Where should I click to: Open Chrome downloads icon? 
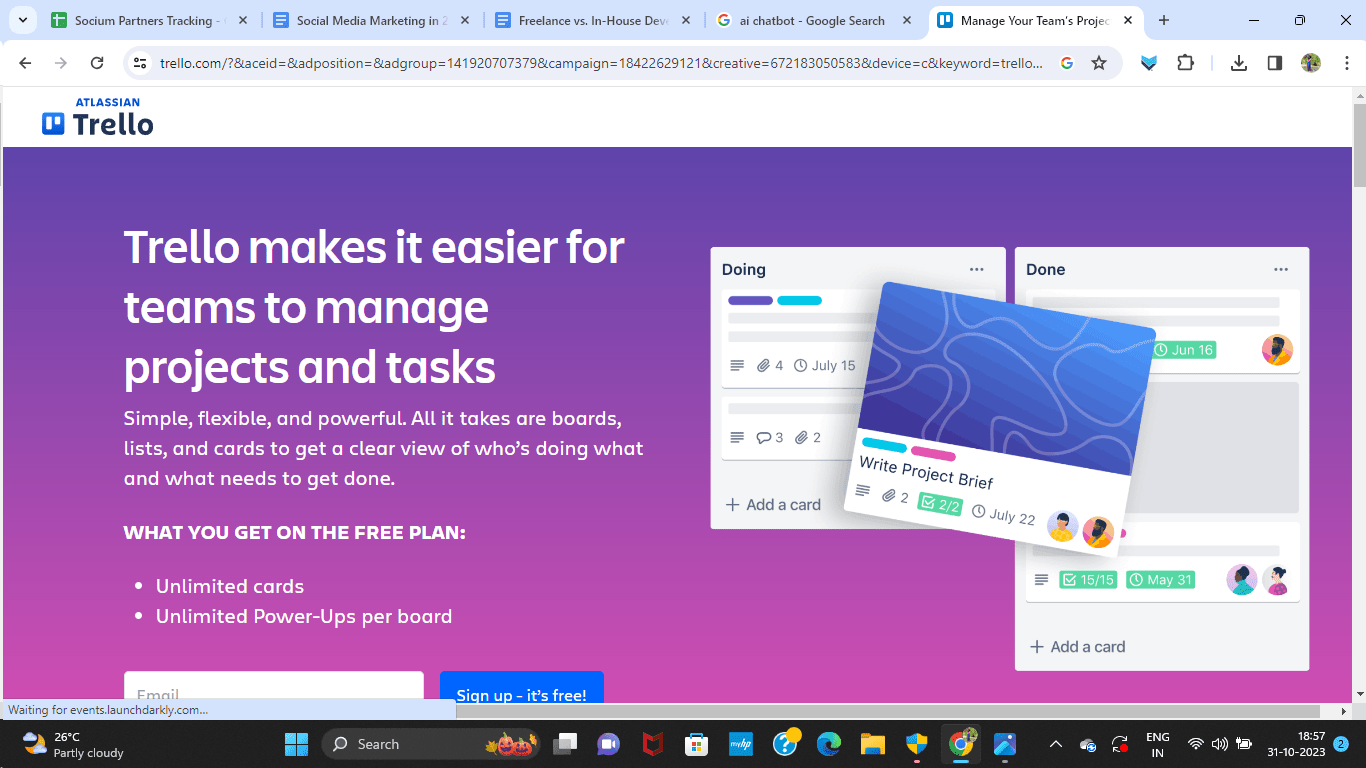pos(1238,63)
